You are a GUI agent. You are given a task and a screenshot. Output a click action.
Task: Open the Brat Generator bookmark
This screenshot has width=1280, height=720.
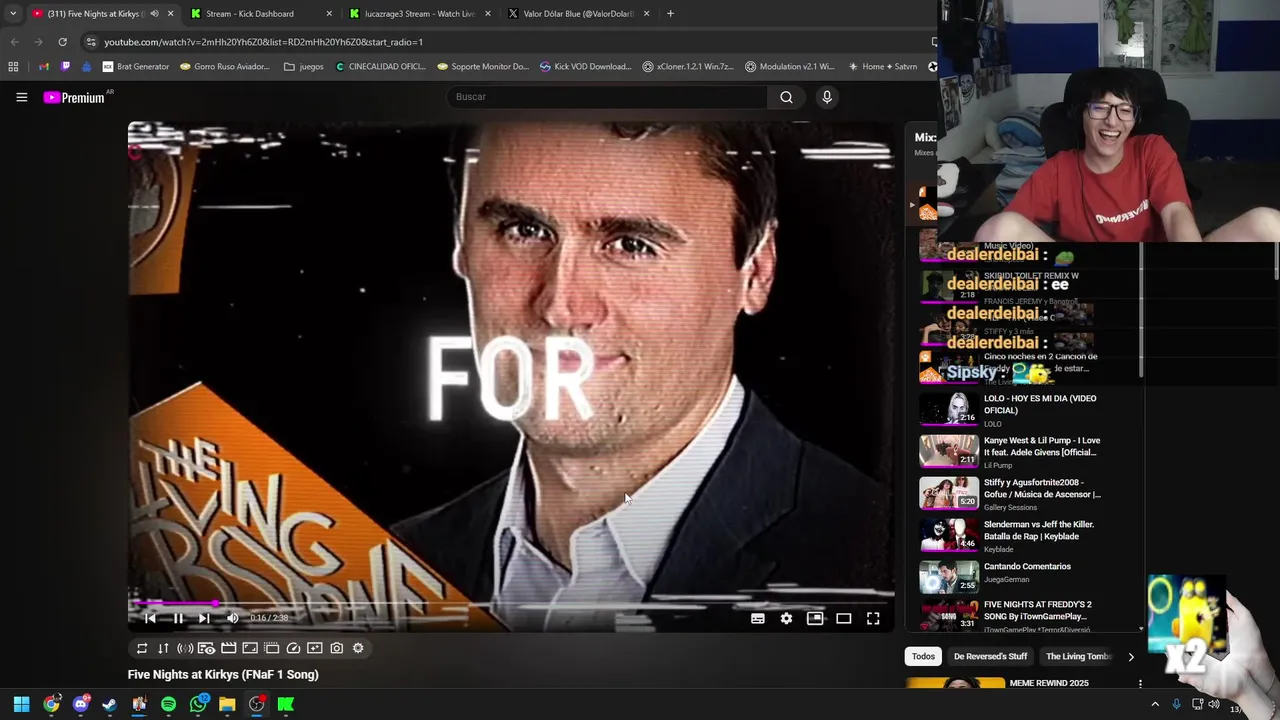[136, 67]
